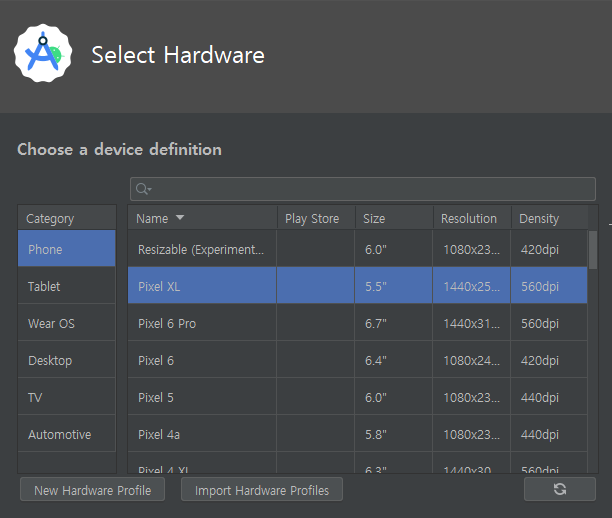Select the TV category
The height and width of the screenshot is (518, 612).
click(x=67, y=397)
